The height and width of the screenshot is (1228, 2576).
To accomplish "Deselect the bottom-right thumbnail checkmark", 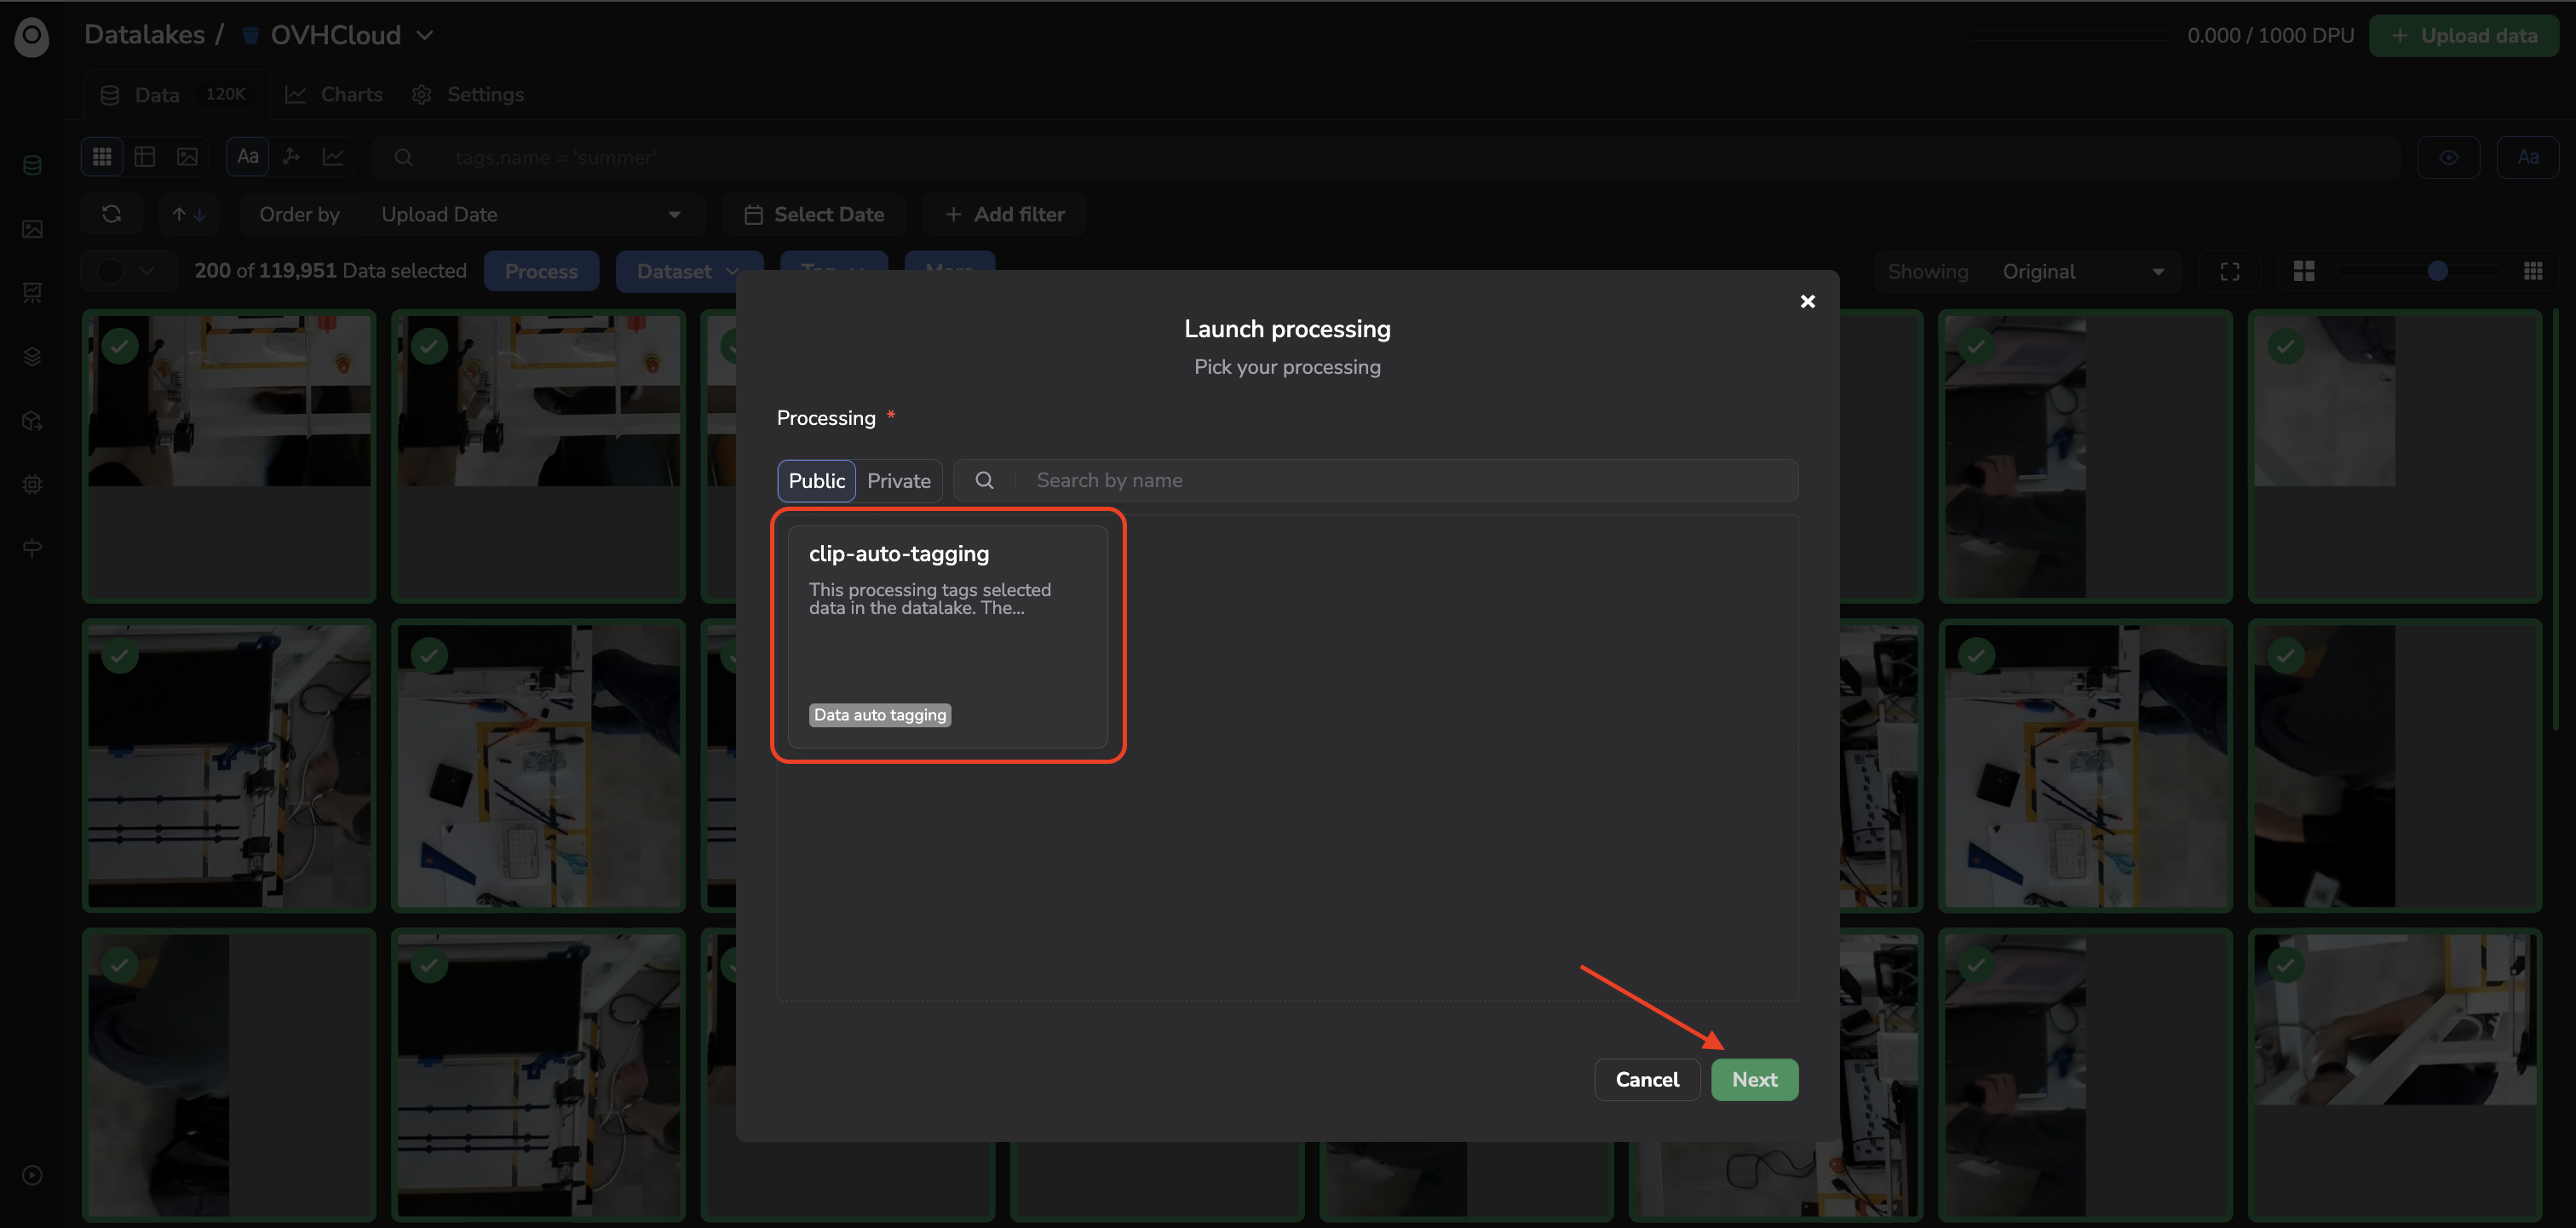I will click(x=2285, y=965).
